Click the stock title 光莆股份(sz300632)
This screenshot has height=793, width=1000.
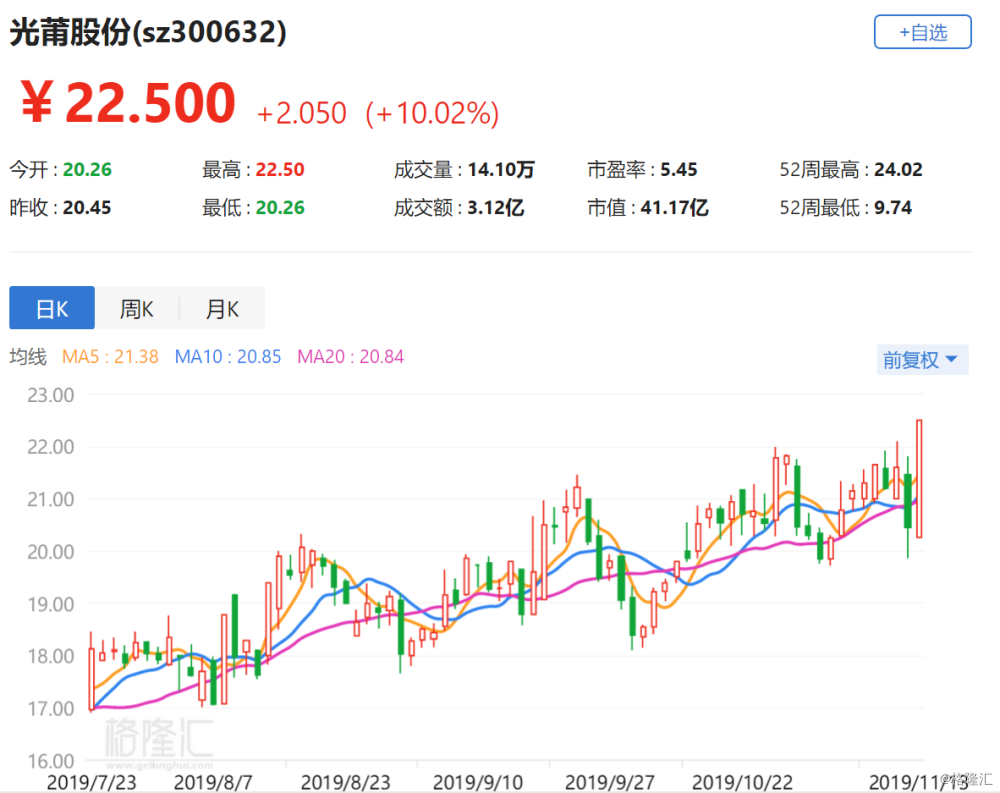click(x=148, y=32)
